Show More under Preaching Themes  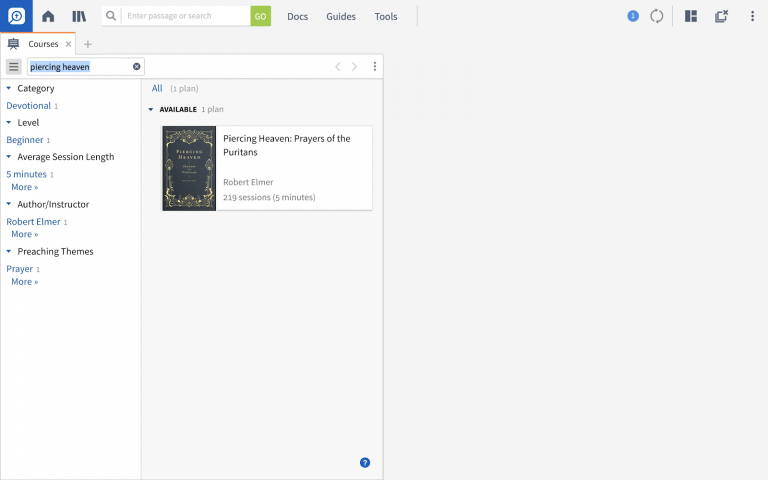(x=24, y=282)
